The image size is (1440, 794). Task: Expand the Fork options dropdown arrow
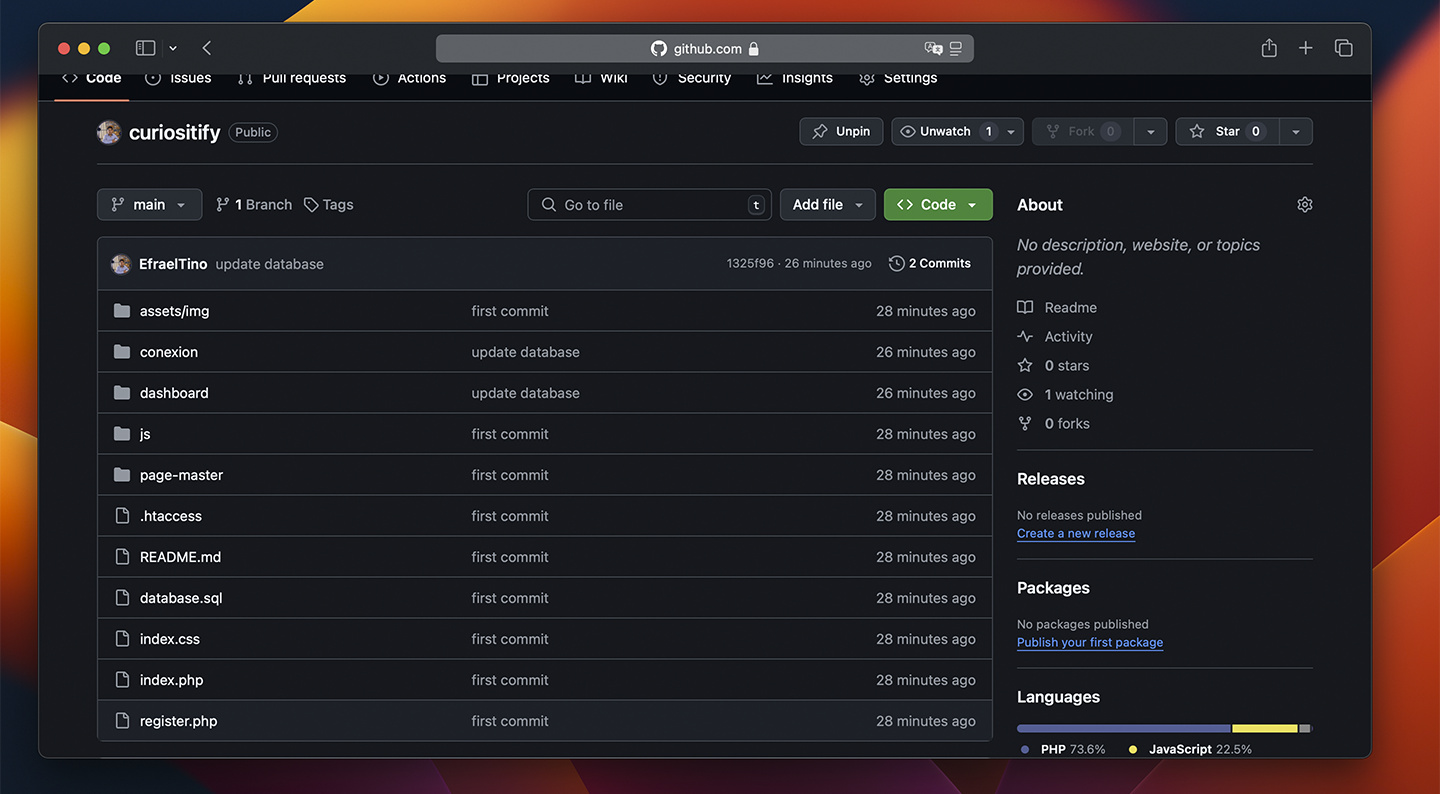[x=1150, y=131]
